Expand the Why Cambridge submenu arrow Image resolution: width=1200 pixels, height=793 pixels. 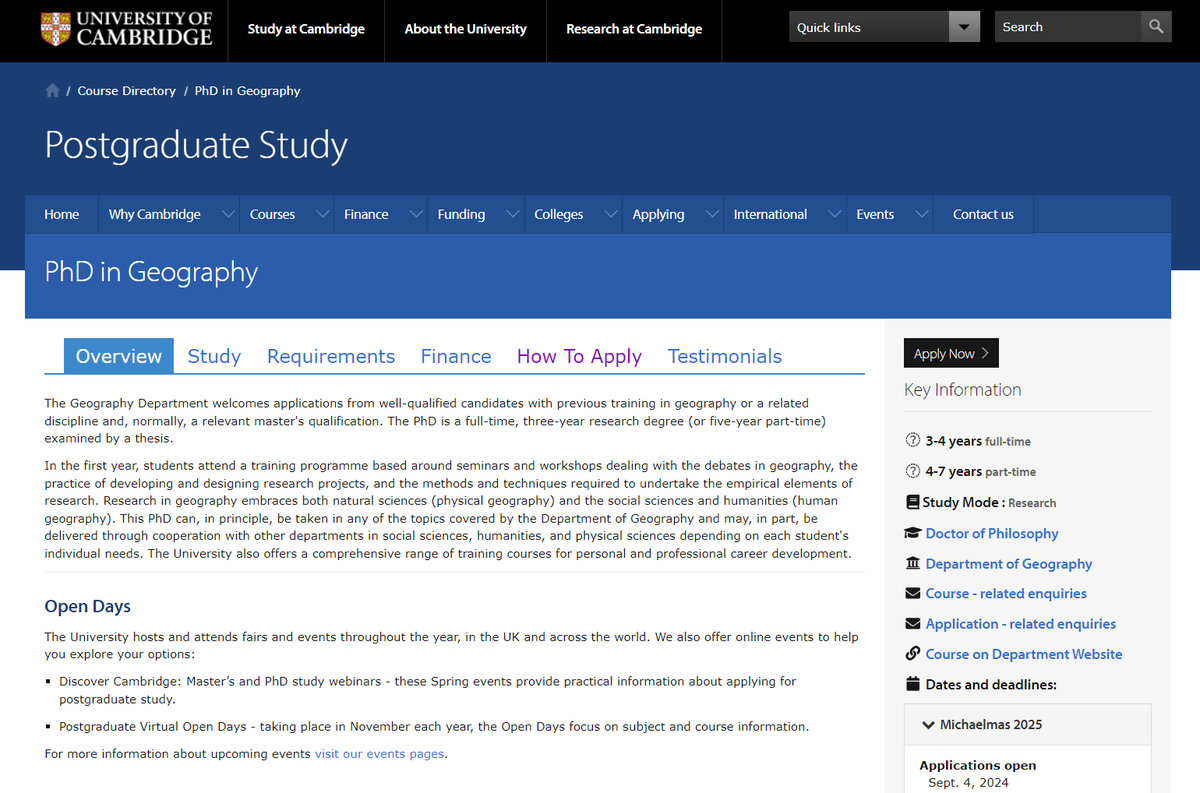pos(229,214)
